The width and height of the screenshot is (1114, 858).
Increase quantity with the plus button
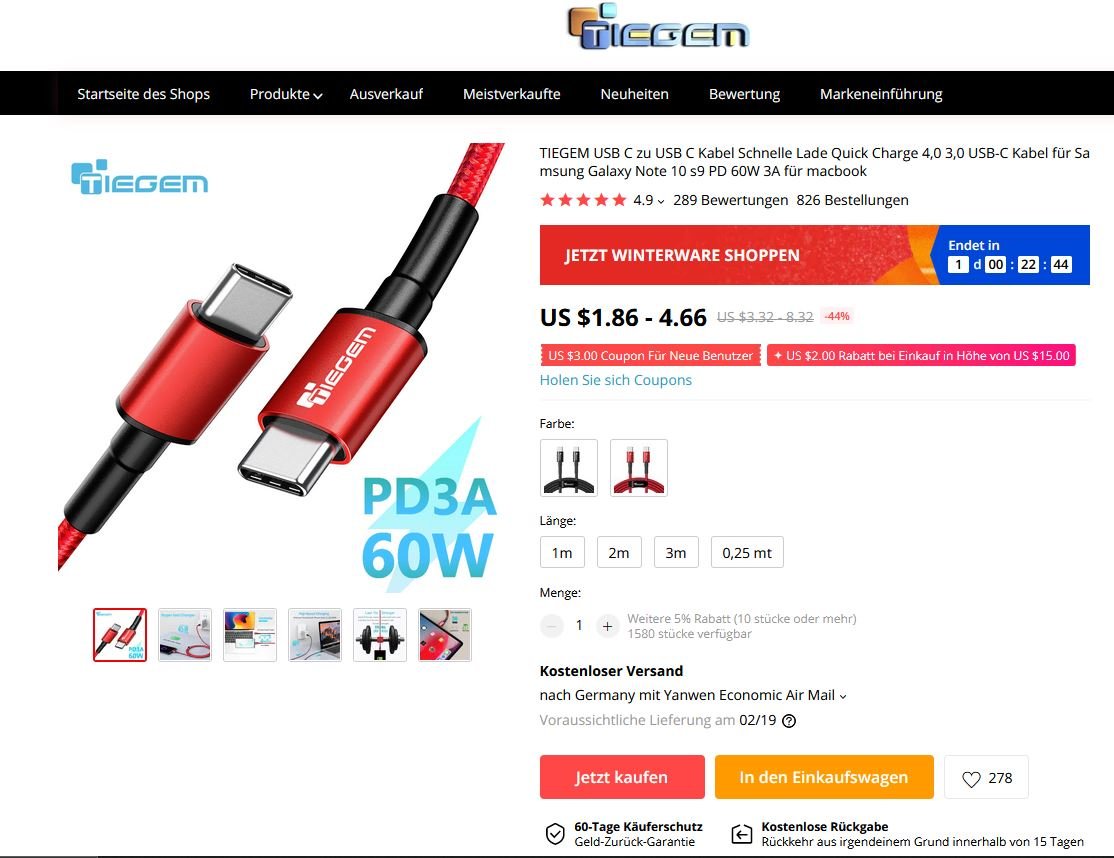pos(607,626)
